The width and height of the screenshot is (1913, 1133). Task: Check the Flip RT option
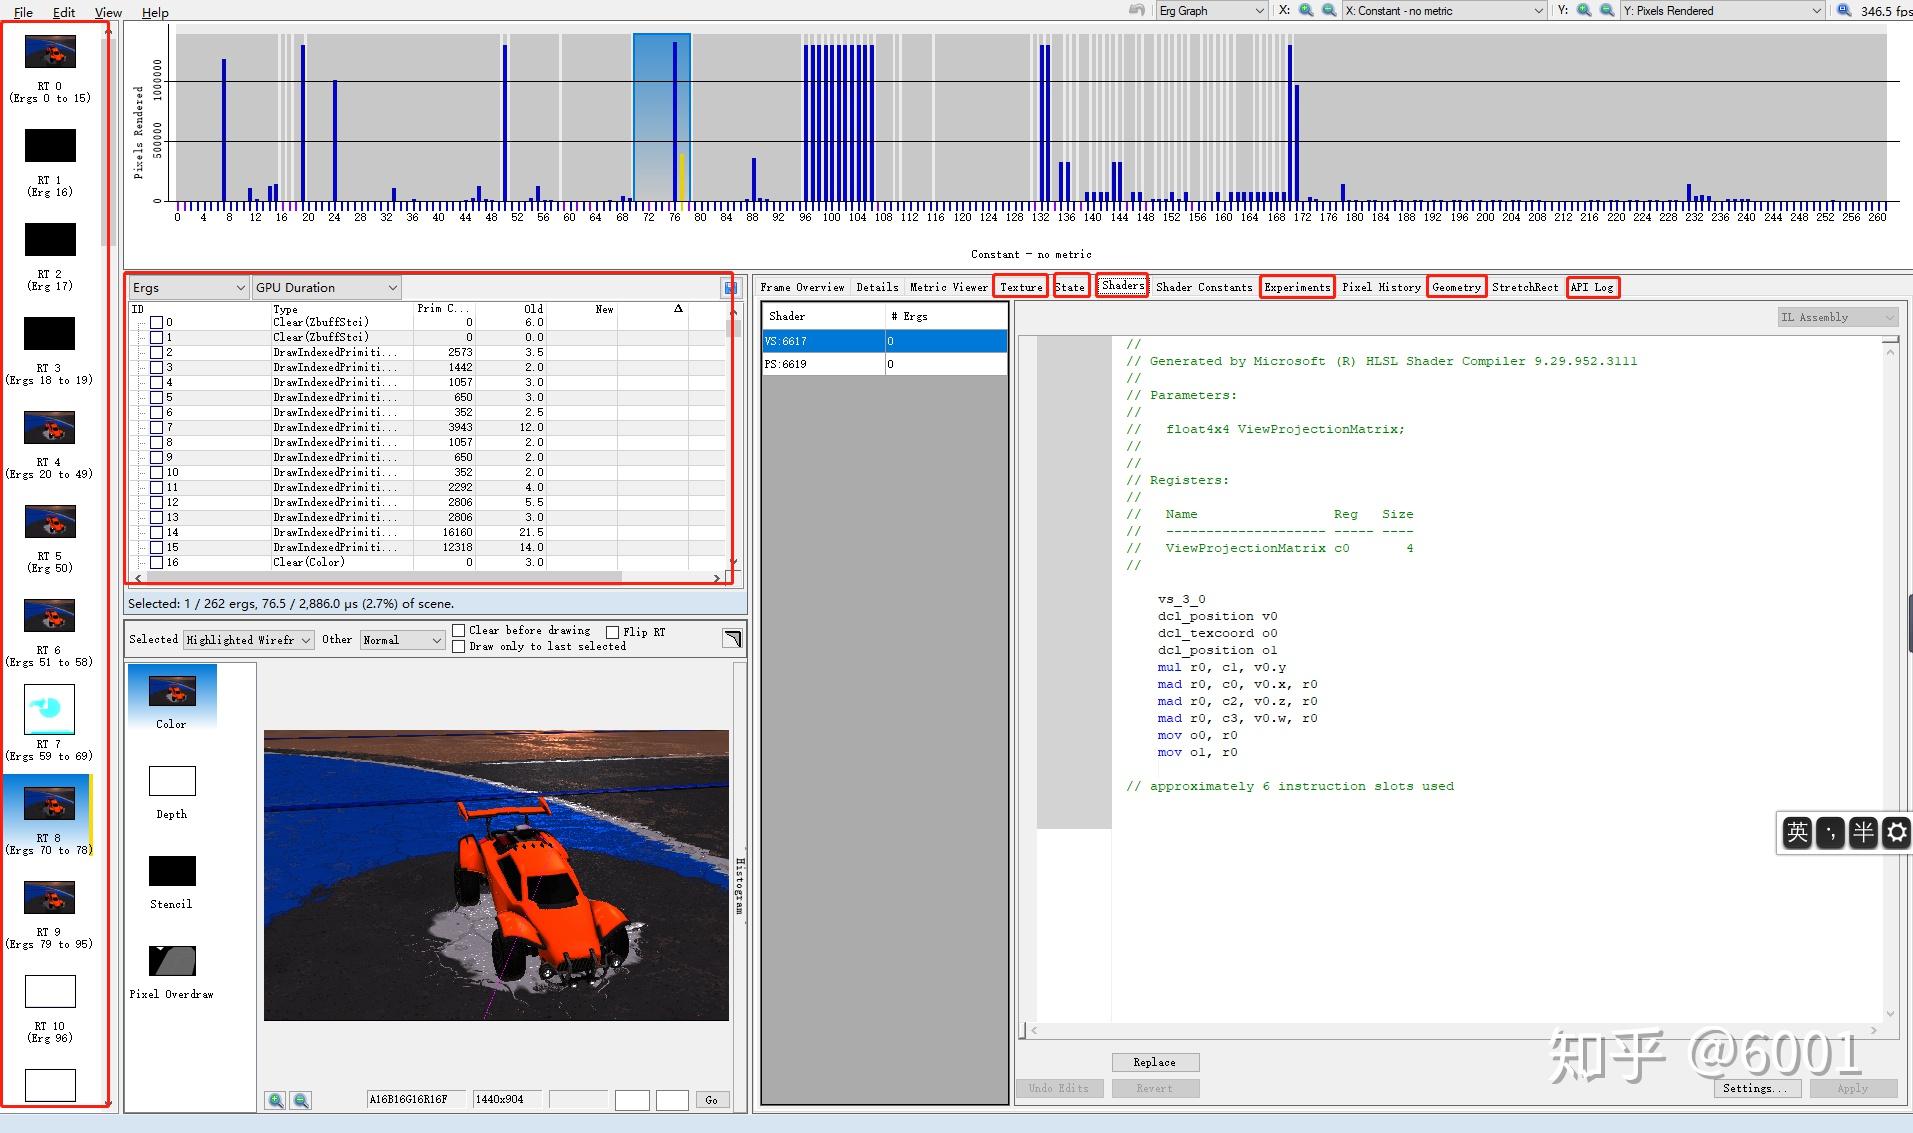(x=613, y=632)
